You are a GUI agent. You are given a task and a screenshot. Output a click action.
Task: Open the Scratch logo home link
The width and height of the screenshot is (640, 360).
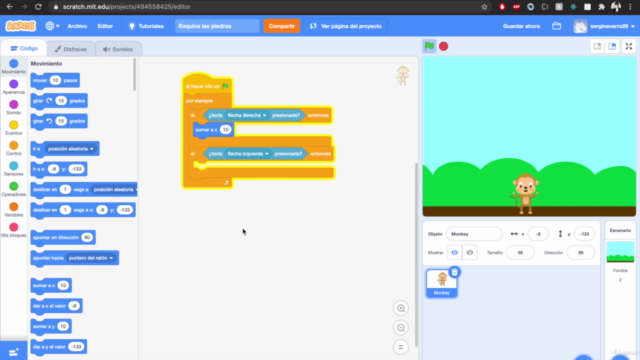(x=20, y=26)
